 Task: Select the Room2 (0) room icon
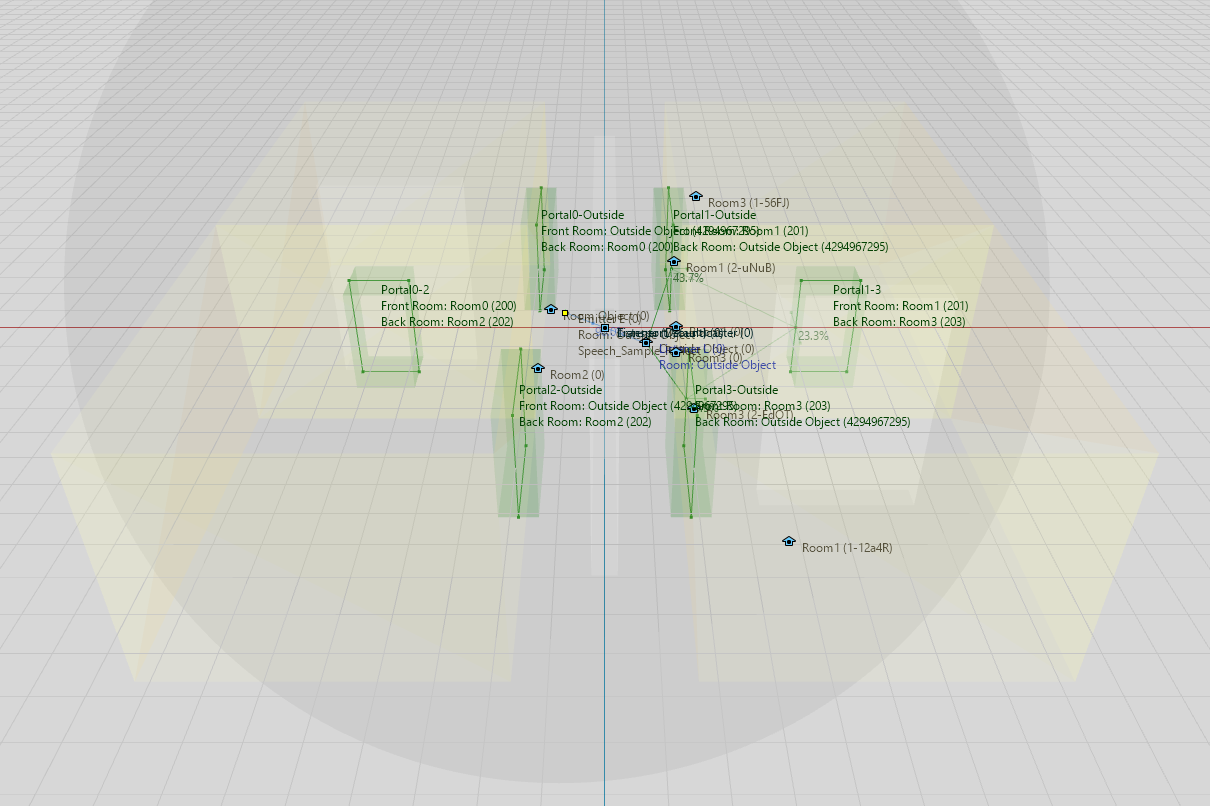tap(538, 369)
